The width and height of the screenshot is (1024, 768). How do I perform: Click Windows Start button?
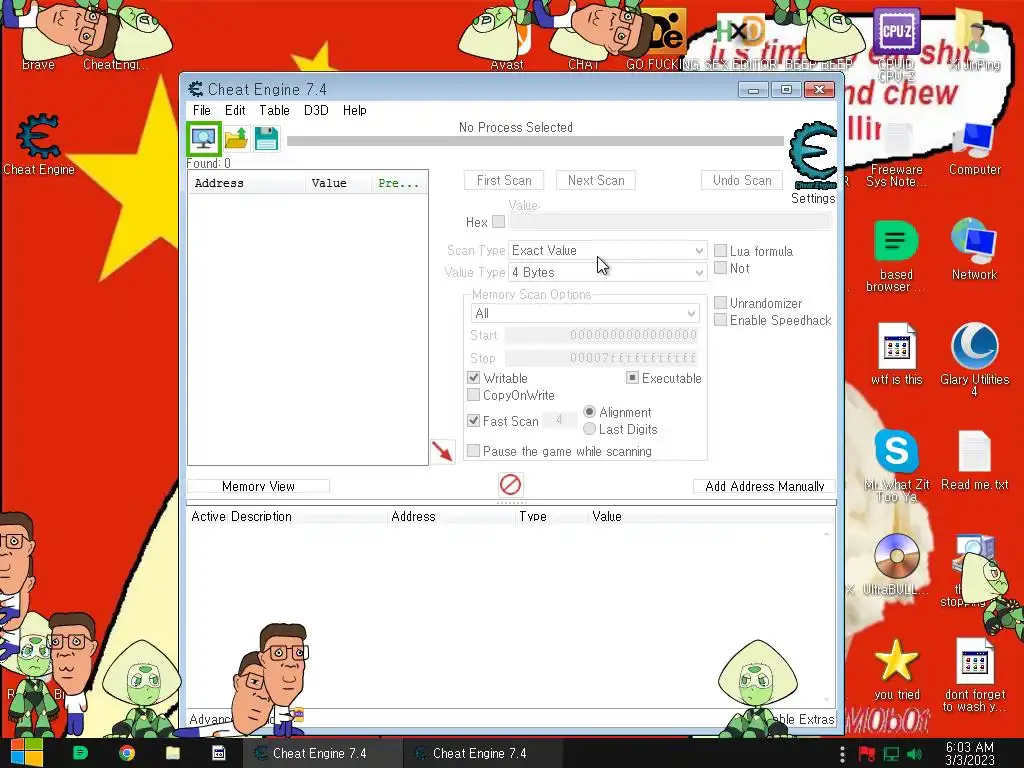26,753
